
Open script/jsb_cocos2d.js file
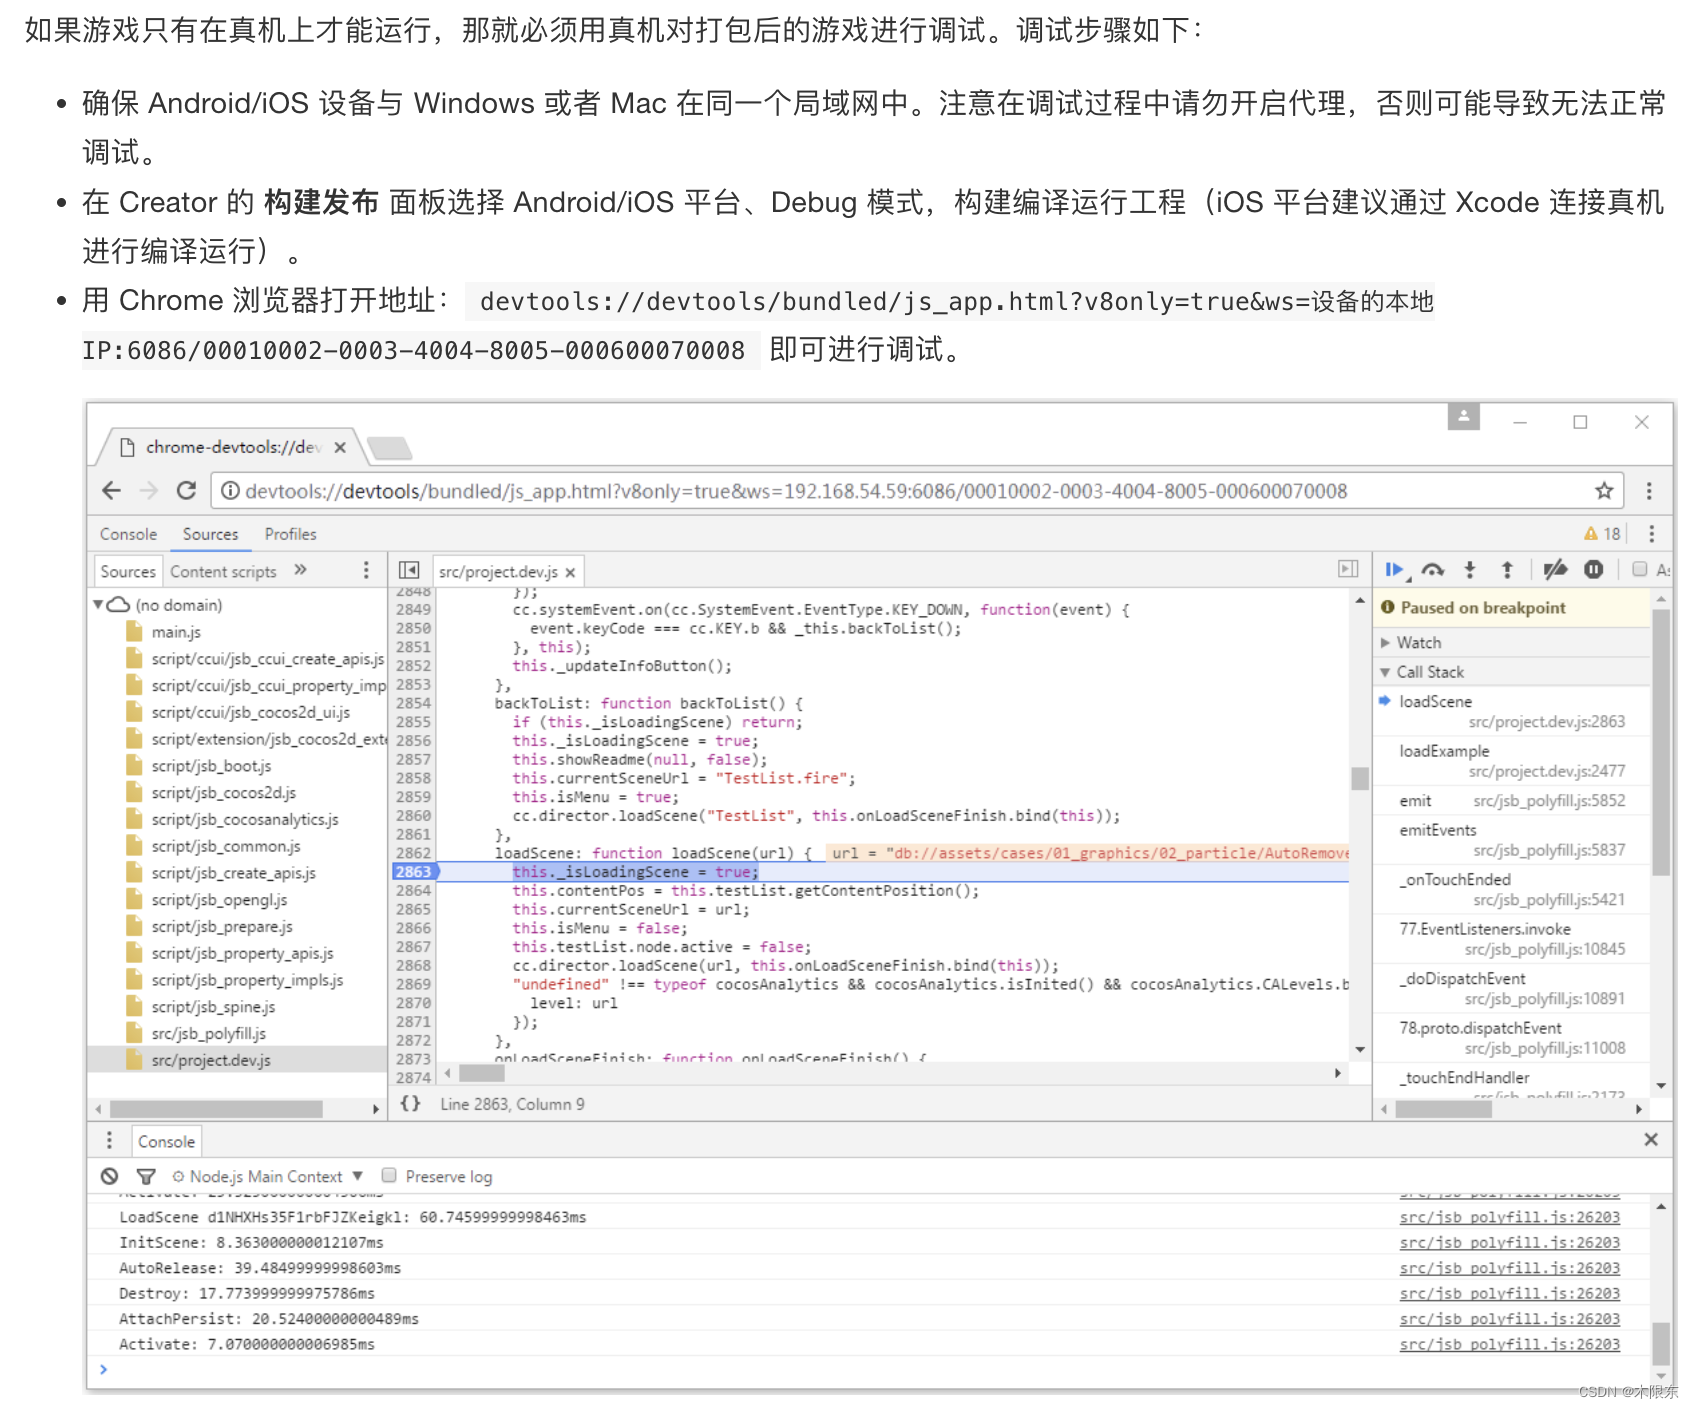pyautogui.click(x=224, y=793)
